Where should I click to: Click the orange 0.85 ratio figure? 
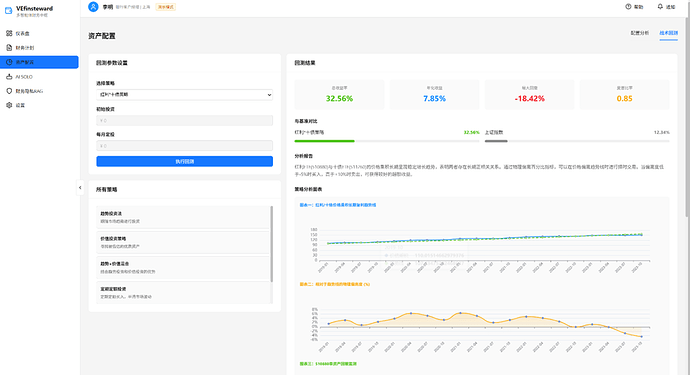click(x=624, y=99)
